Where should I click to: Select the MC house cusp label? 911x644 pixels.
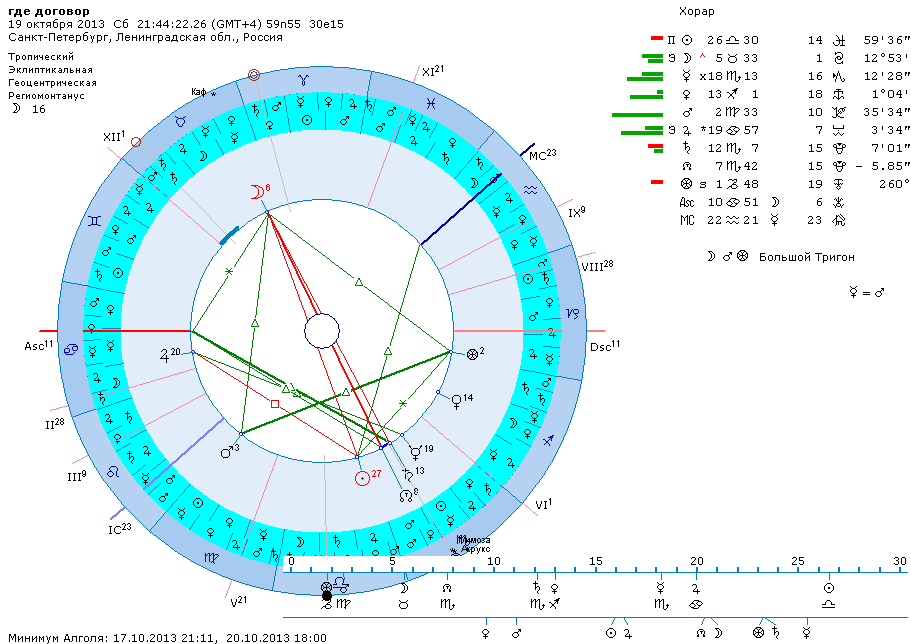[x=539, y=154]
